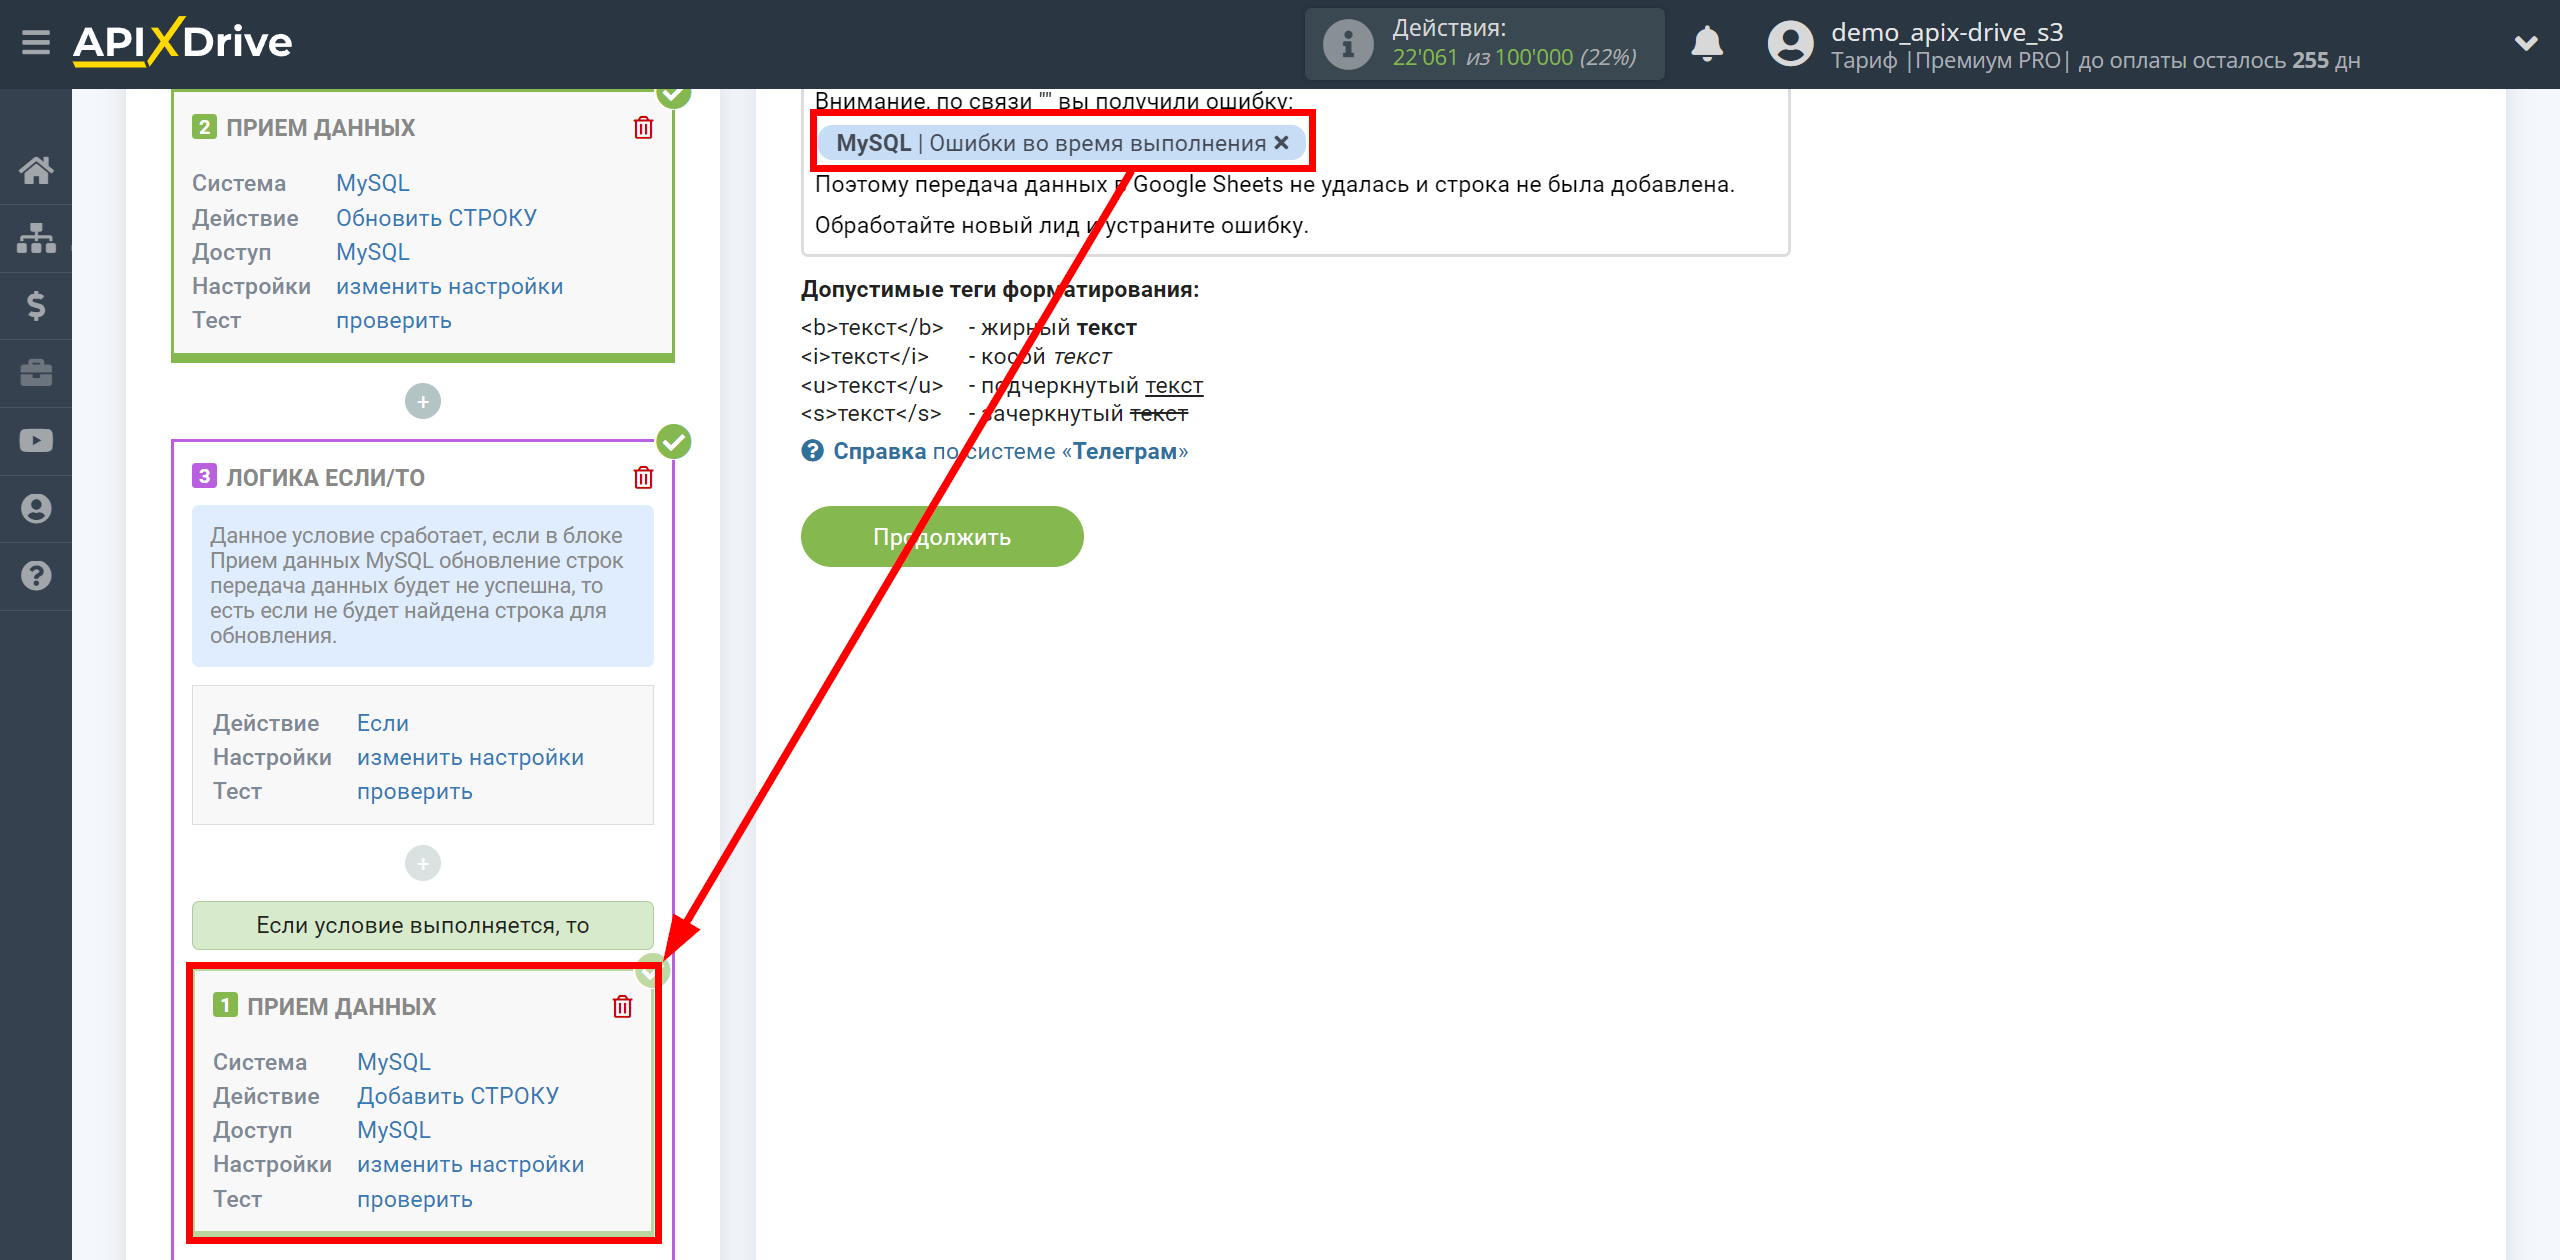Click изменить настройки in block 2
This screenshot has height=1260, width=2560.
pos(450,287)
